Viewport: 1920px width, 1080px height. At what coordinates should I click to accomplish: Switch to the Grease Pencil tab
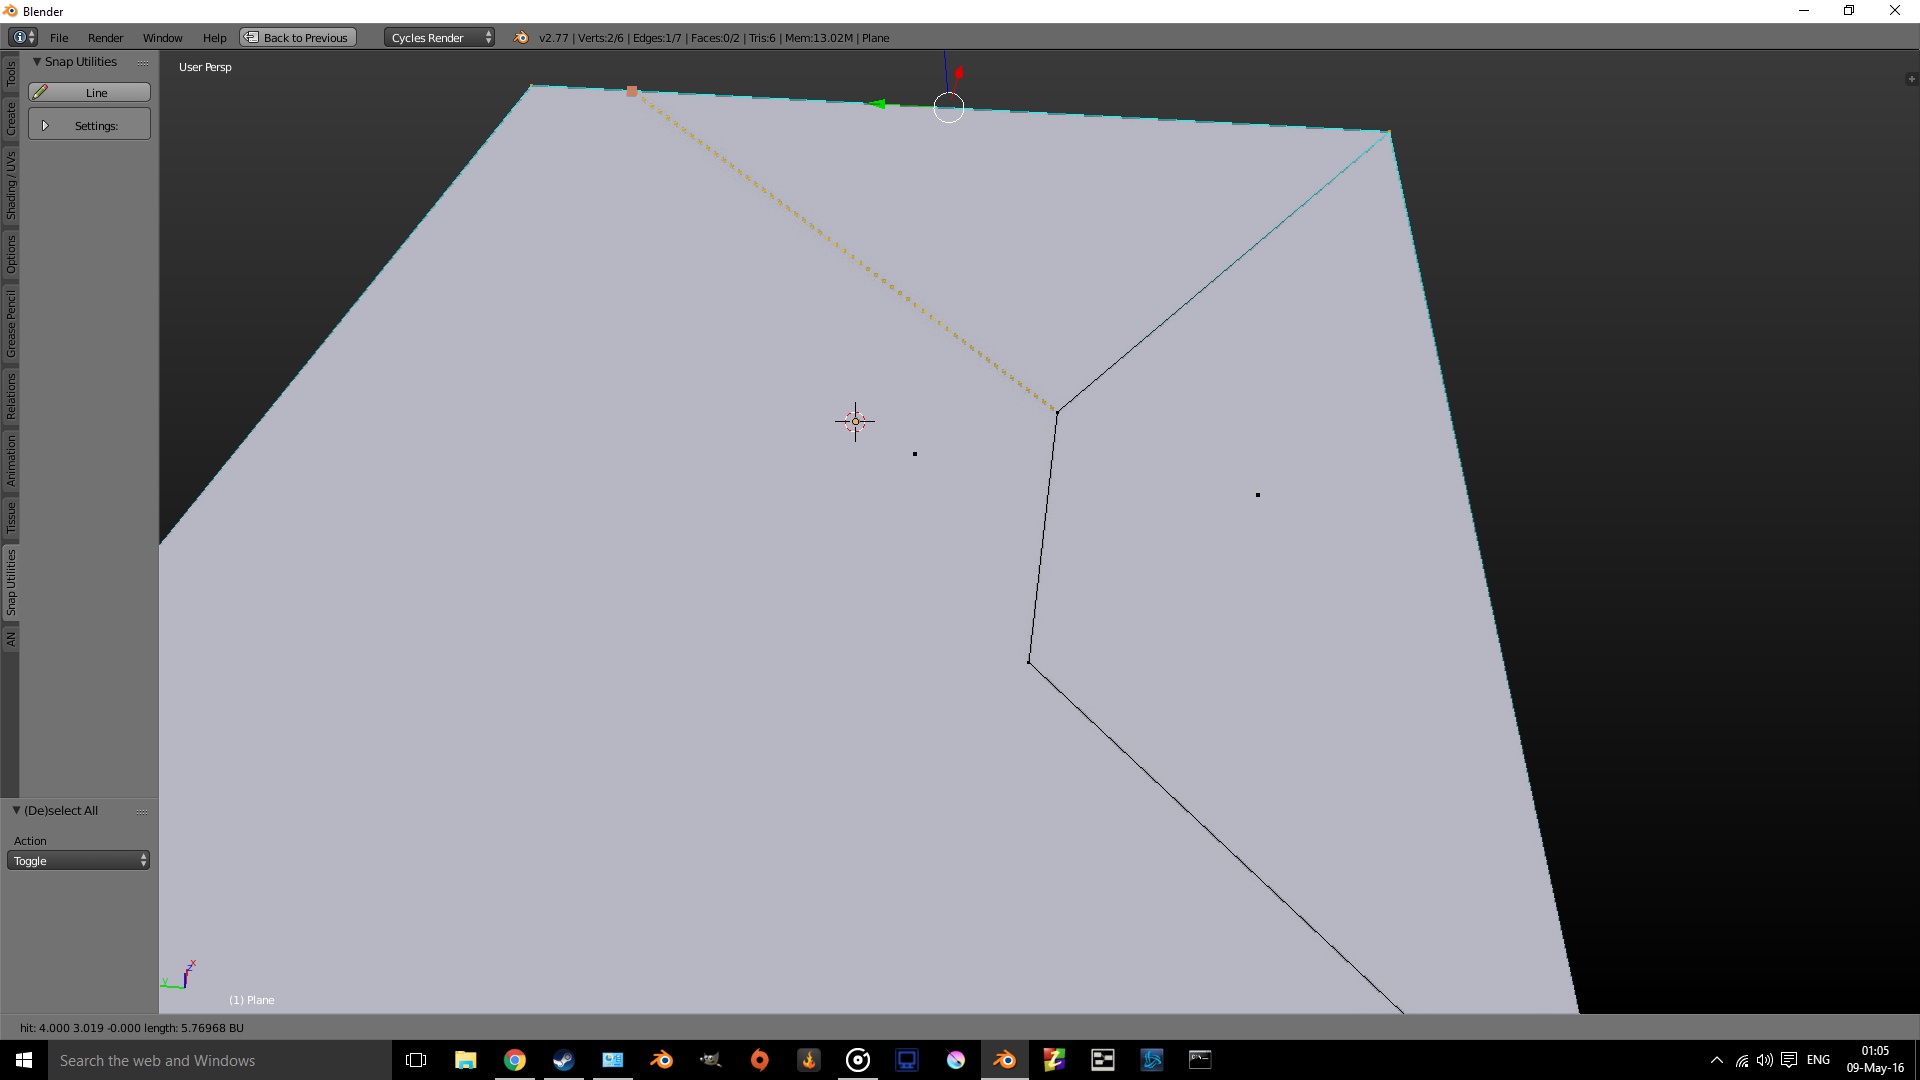[11, 323]
